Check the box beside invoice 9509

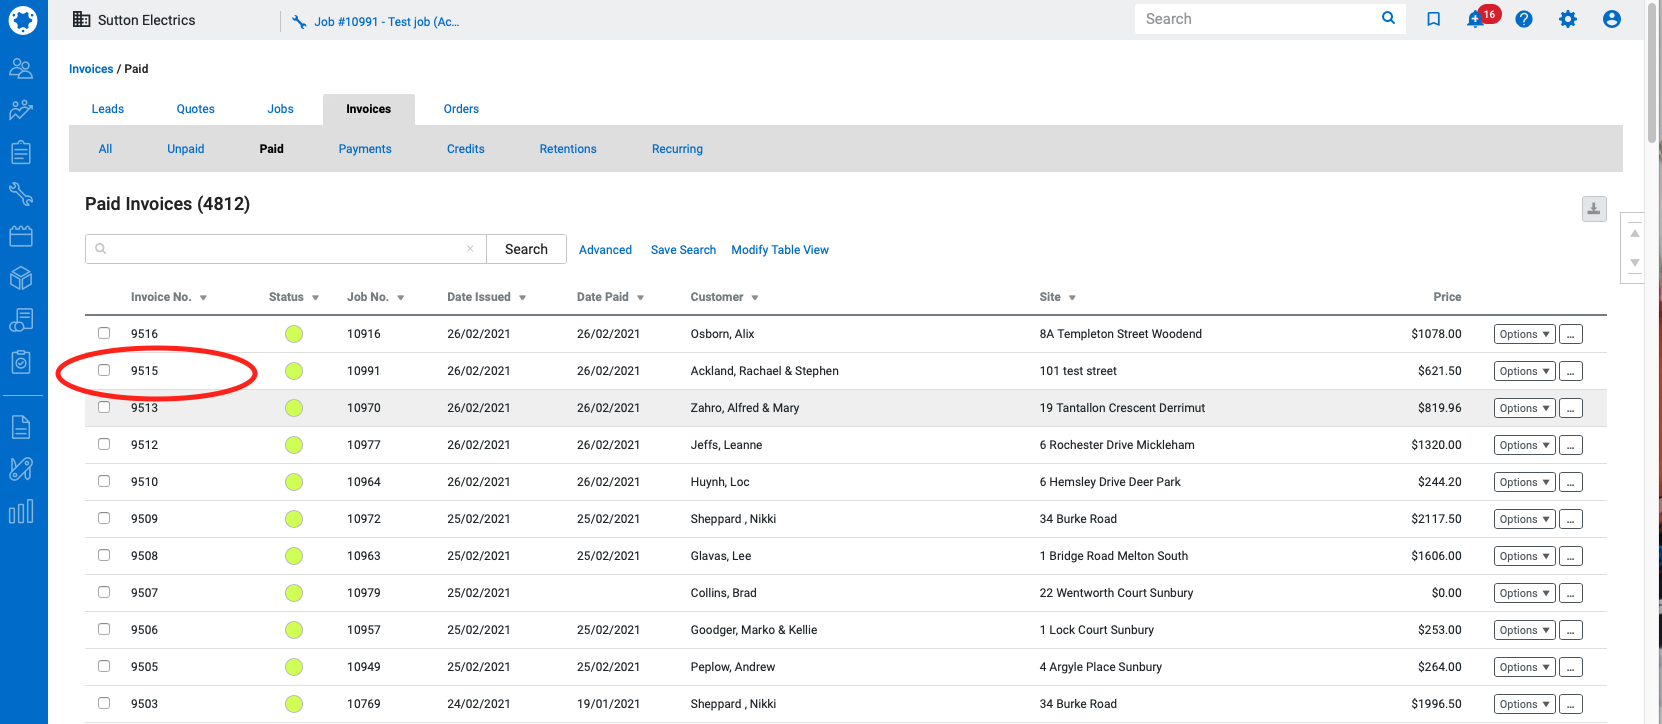[x=104, y=518]
